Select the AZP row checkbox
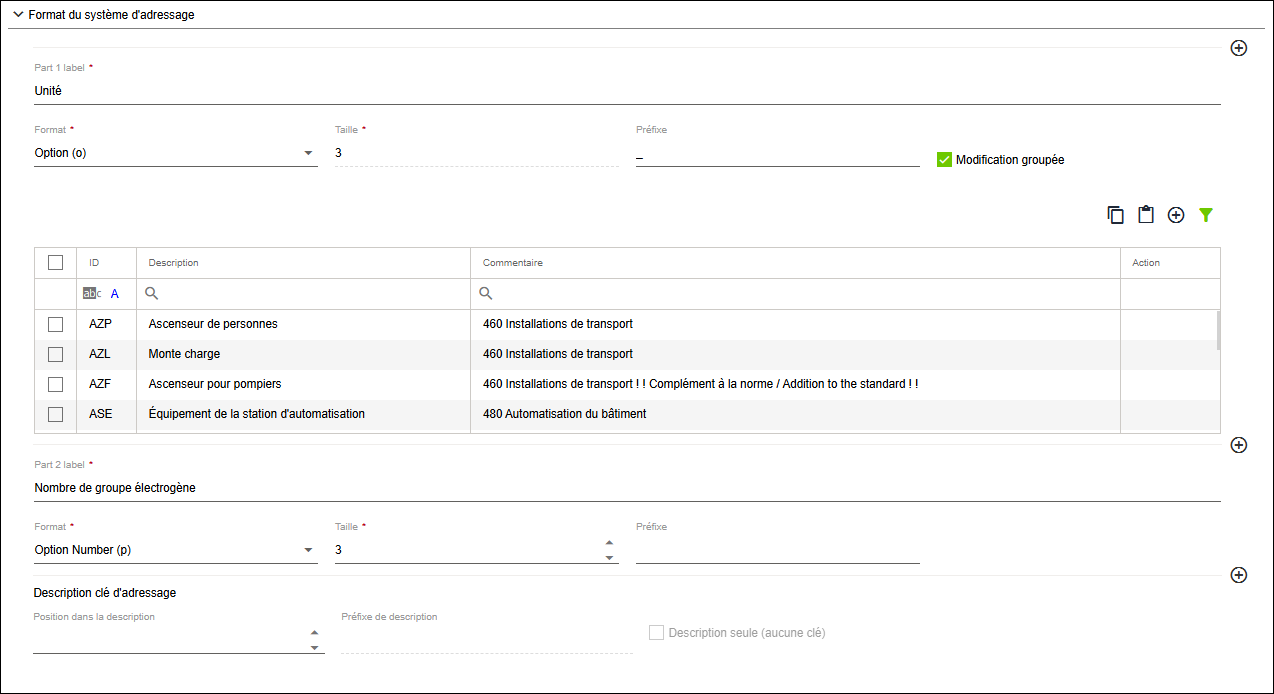Screen dimensions: 1274x694 pos(56,324)
